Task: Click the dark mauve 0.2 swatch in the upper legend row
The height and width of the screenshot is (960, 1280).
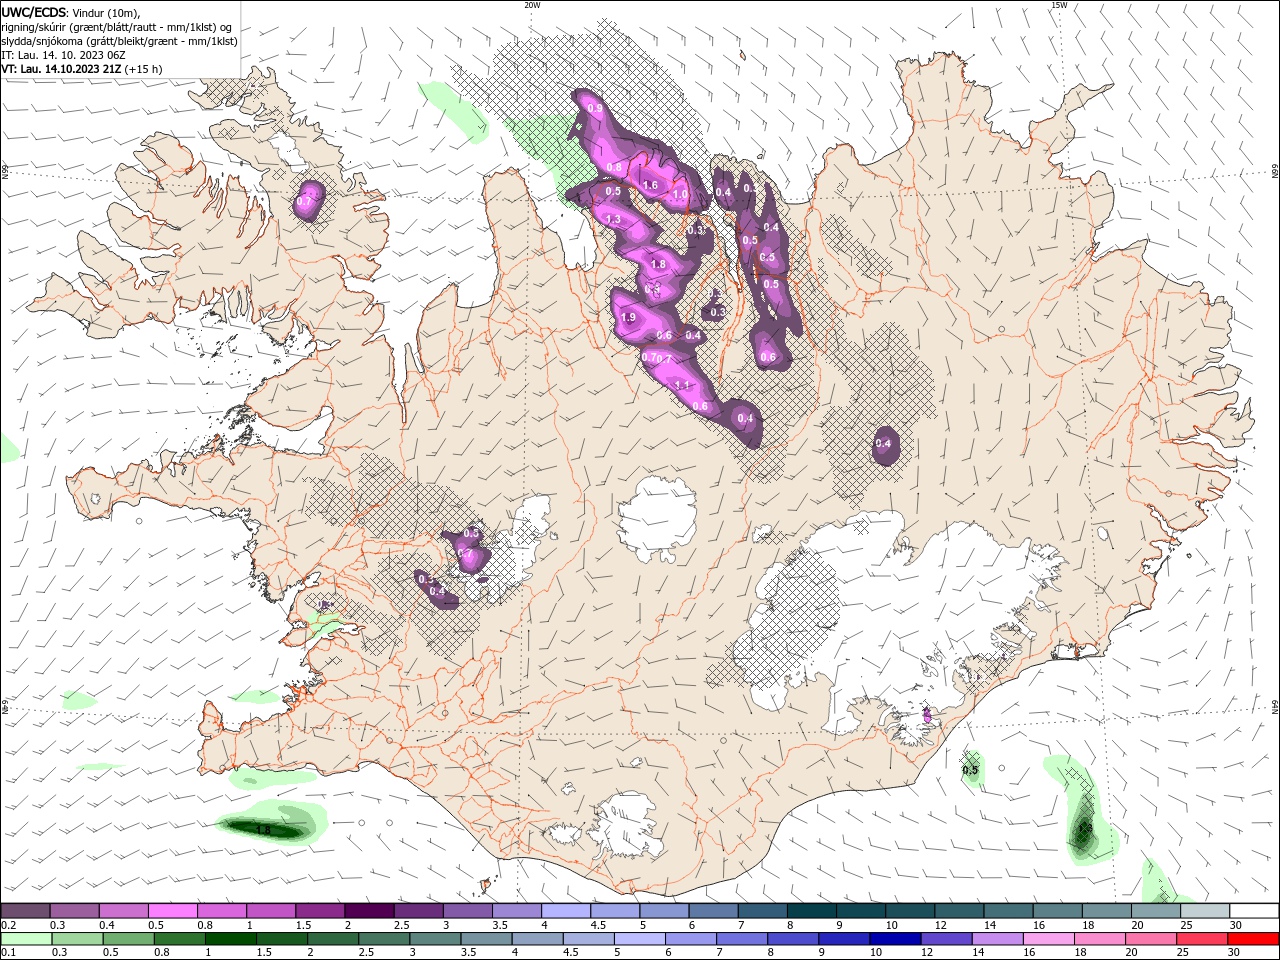Action: coord(26,911)
